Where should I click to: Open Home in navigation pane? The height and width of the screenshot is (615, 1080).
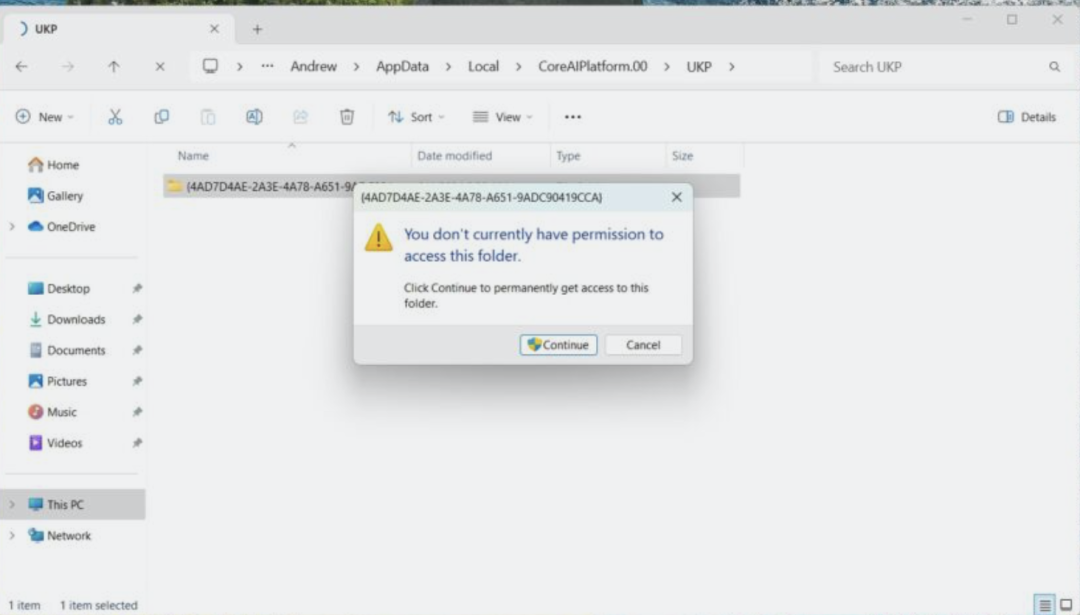point(53,165)
